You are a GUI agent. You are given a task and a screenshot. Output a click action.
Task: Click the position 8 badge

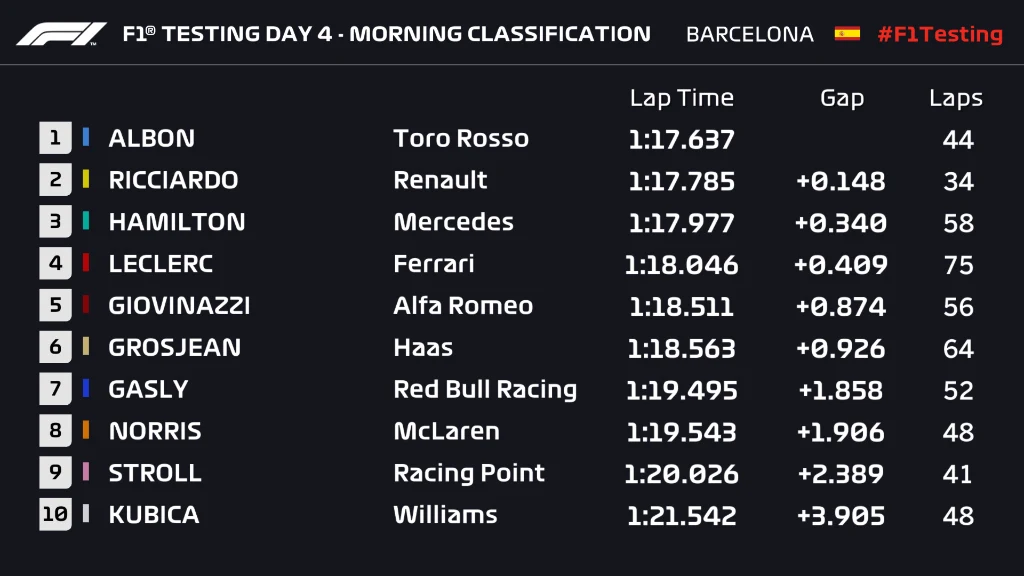pyautogui.click(x=55, y=431)
